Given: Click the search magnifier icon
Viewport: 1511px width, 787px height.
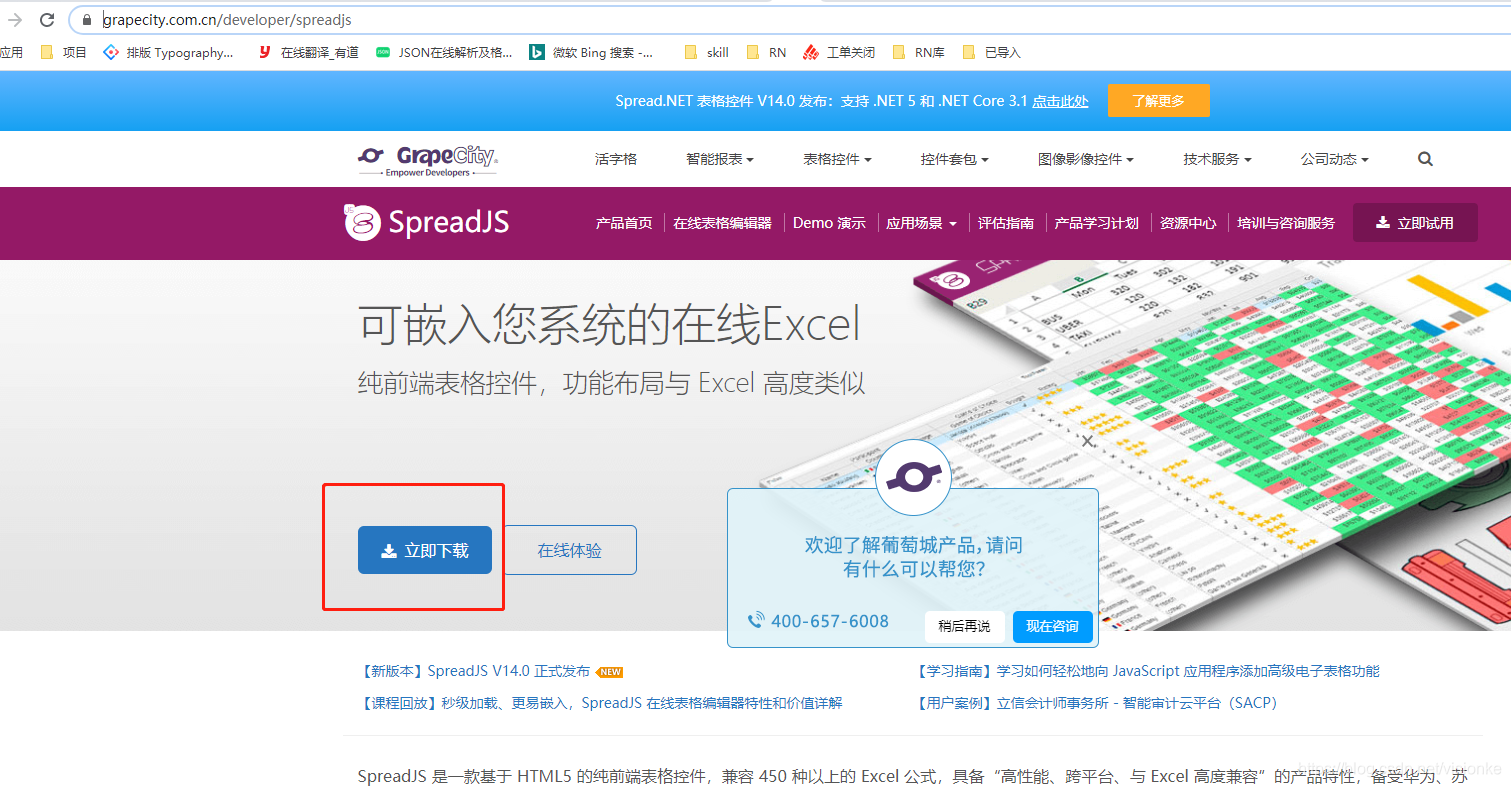Looking at the screenshot, I should (1425, 159).
